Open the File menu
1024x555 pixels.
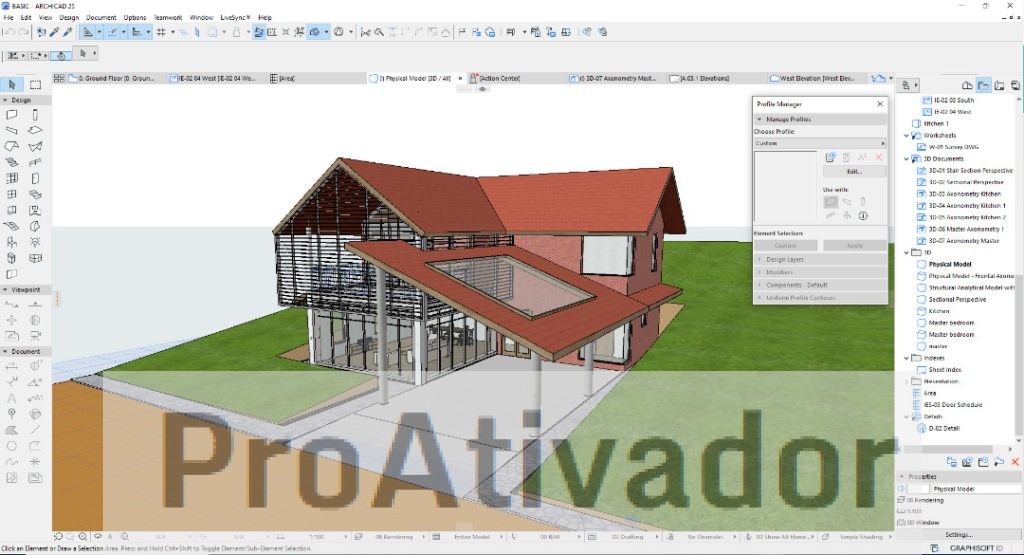coord(8,18)
